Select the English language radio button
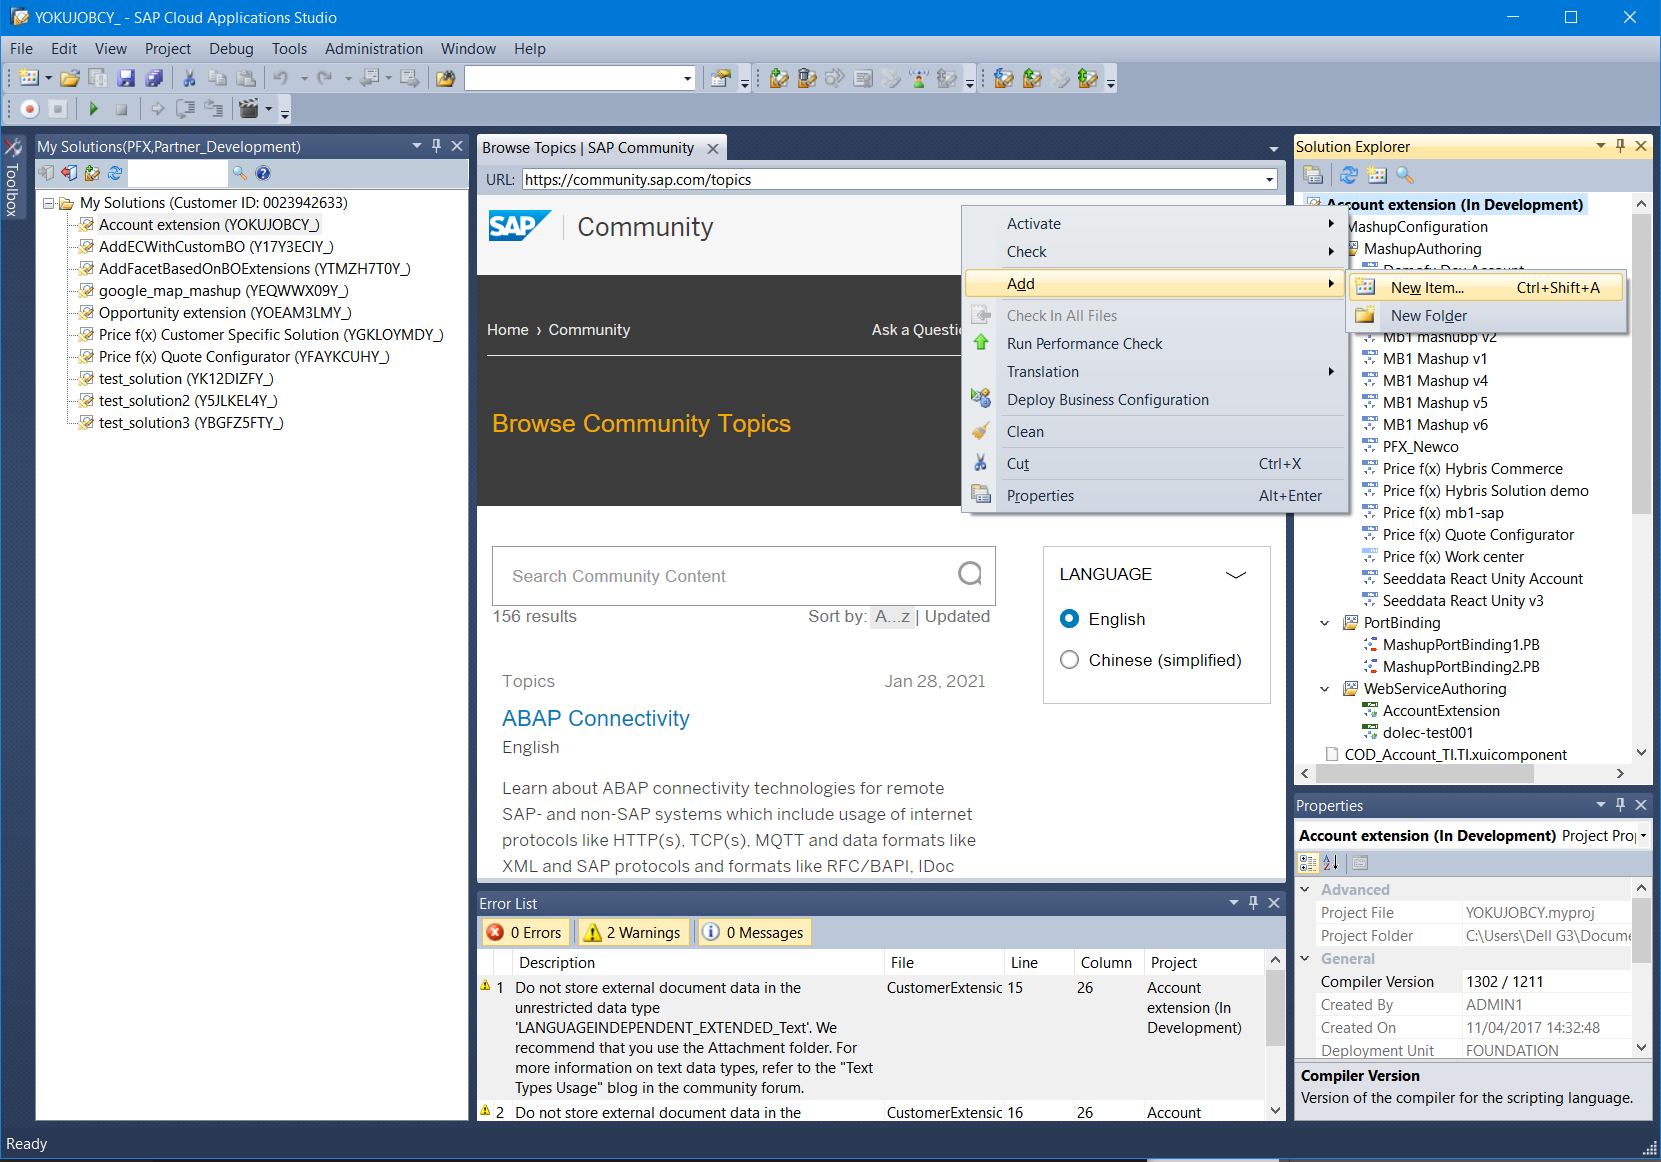This screenshot has width=1661, height=1162. (x=1069, y=619)
